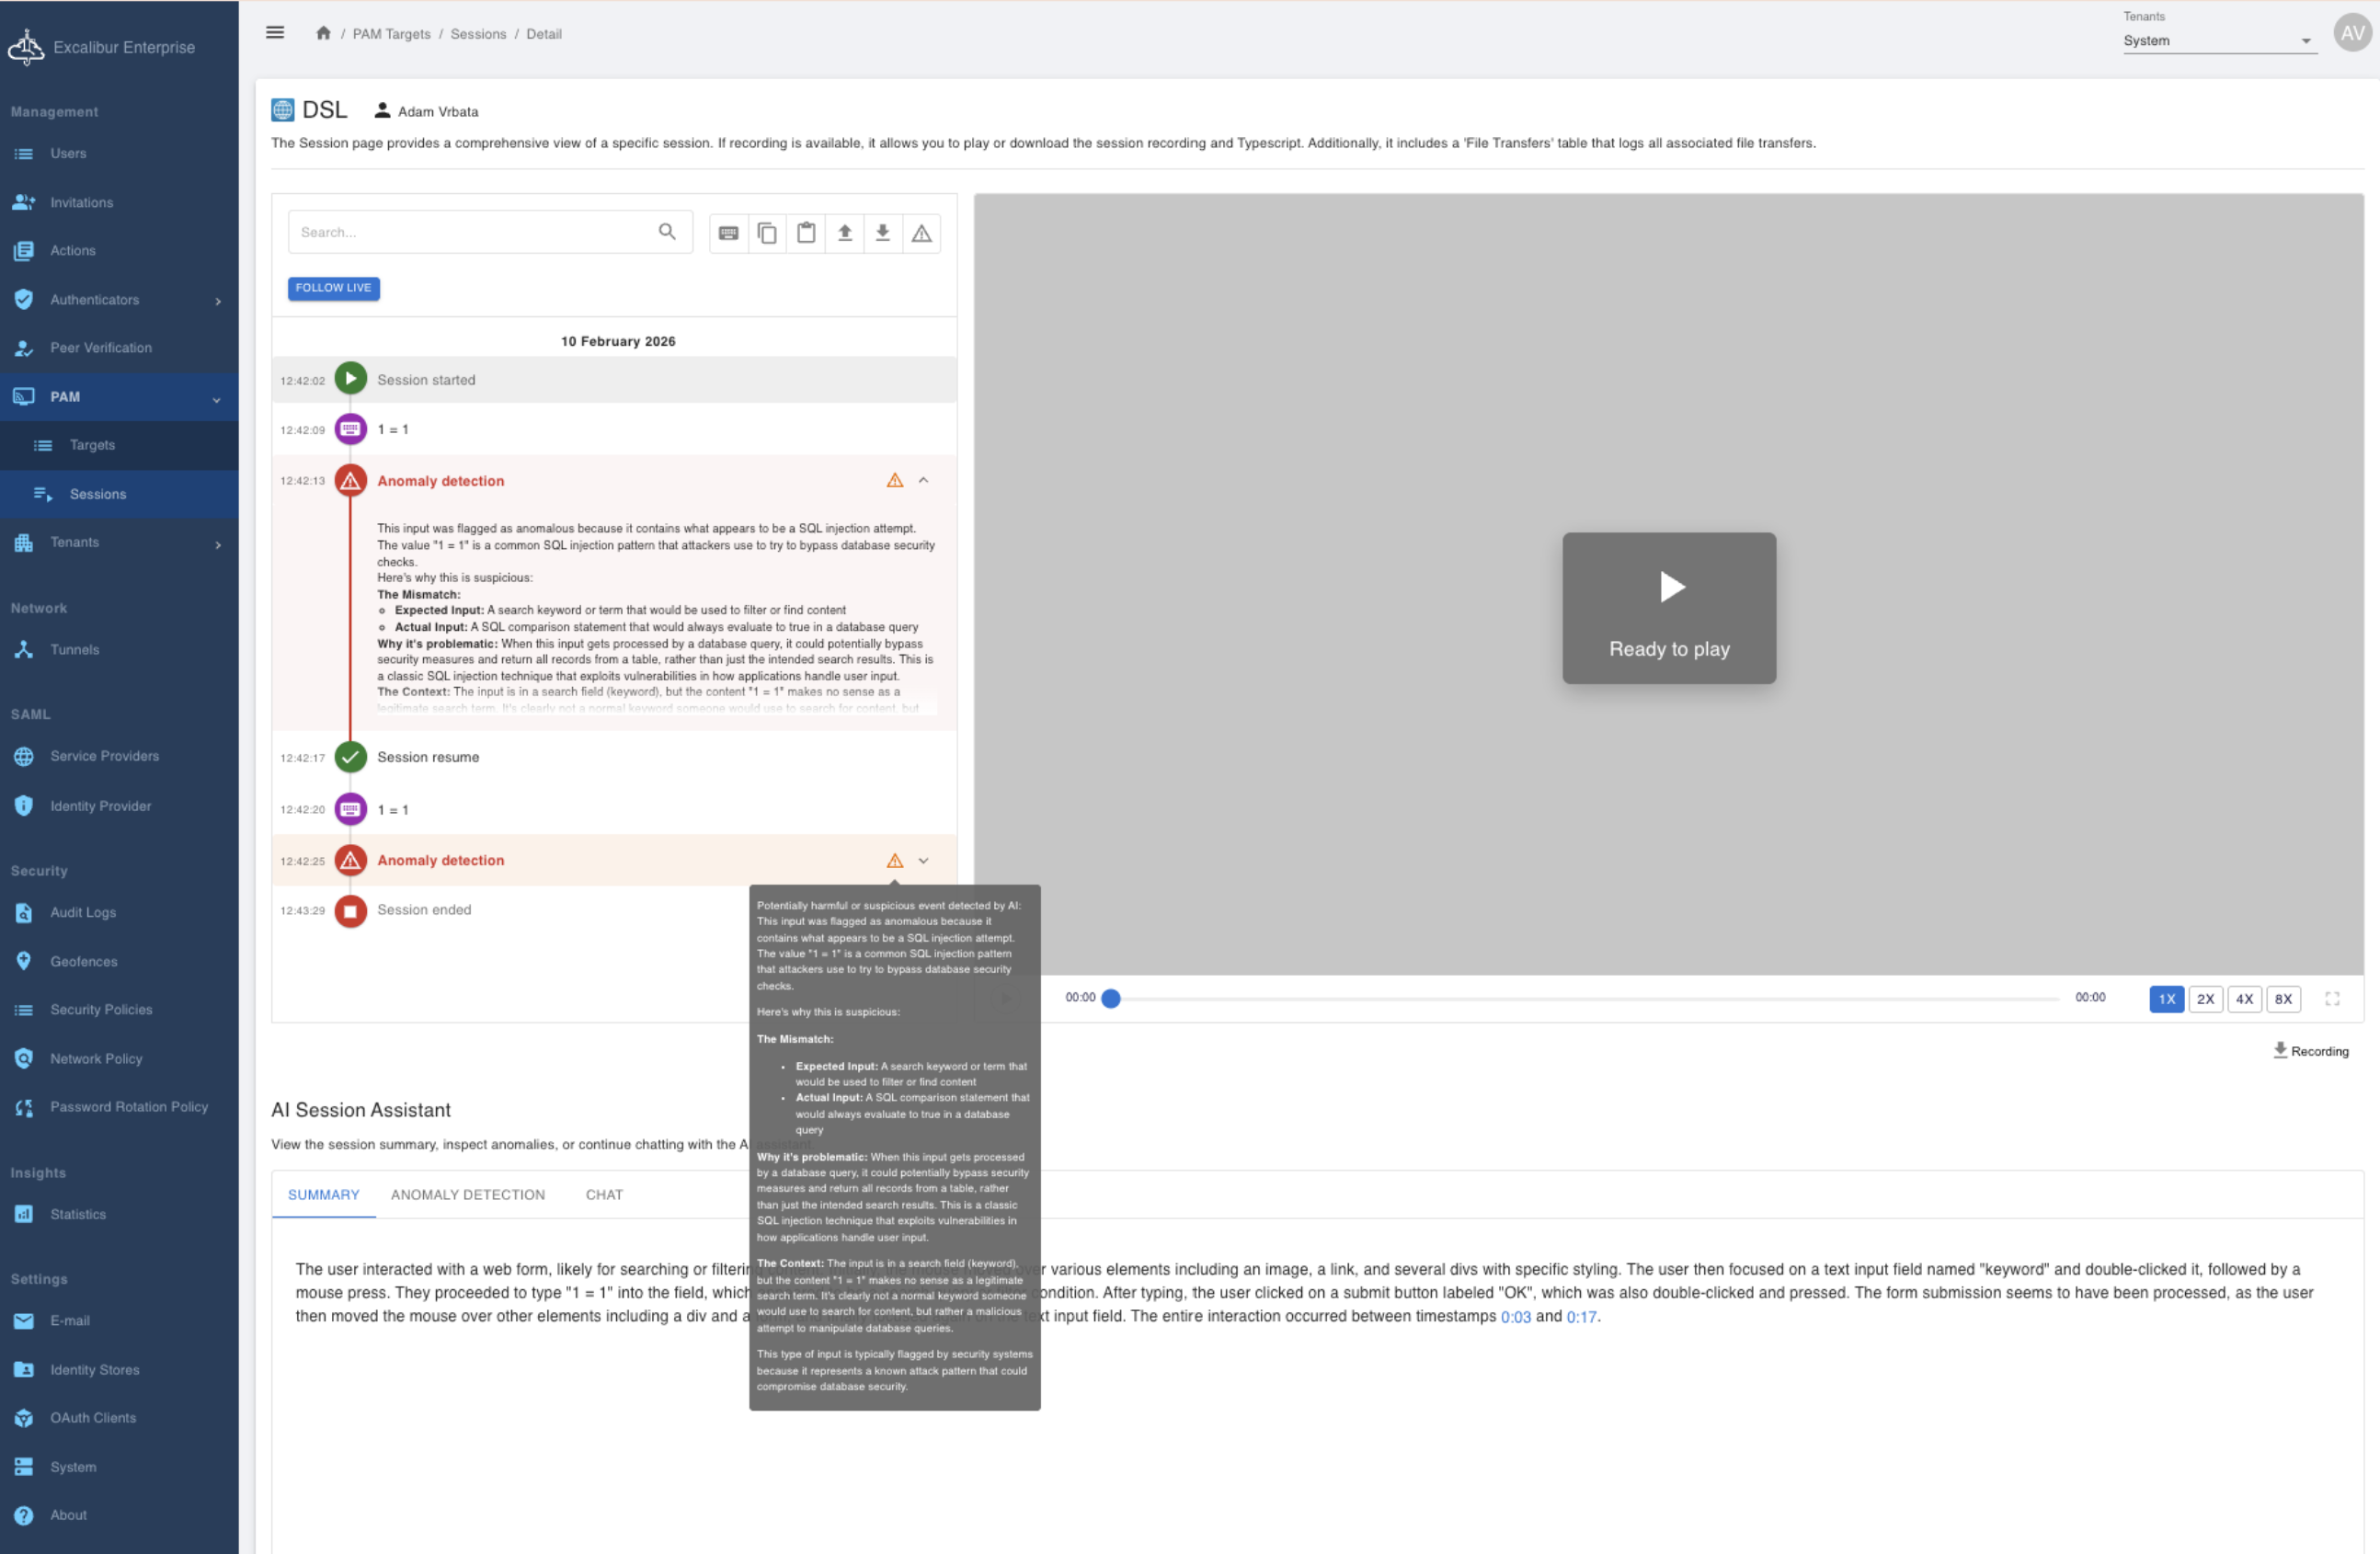Collapse the first Anomaly detection entry
Viewport: 2380px width, 1554px height.
[923, 481]
